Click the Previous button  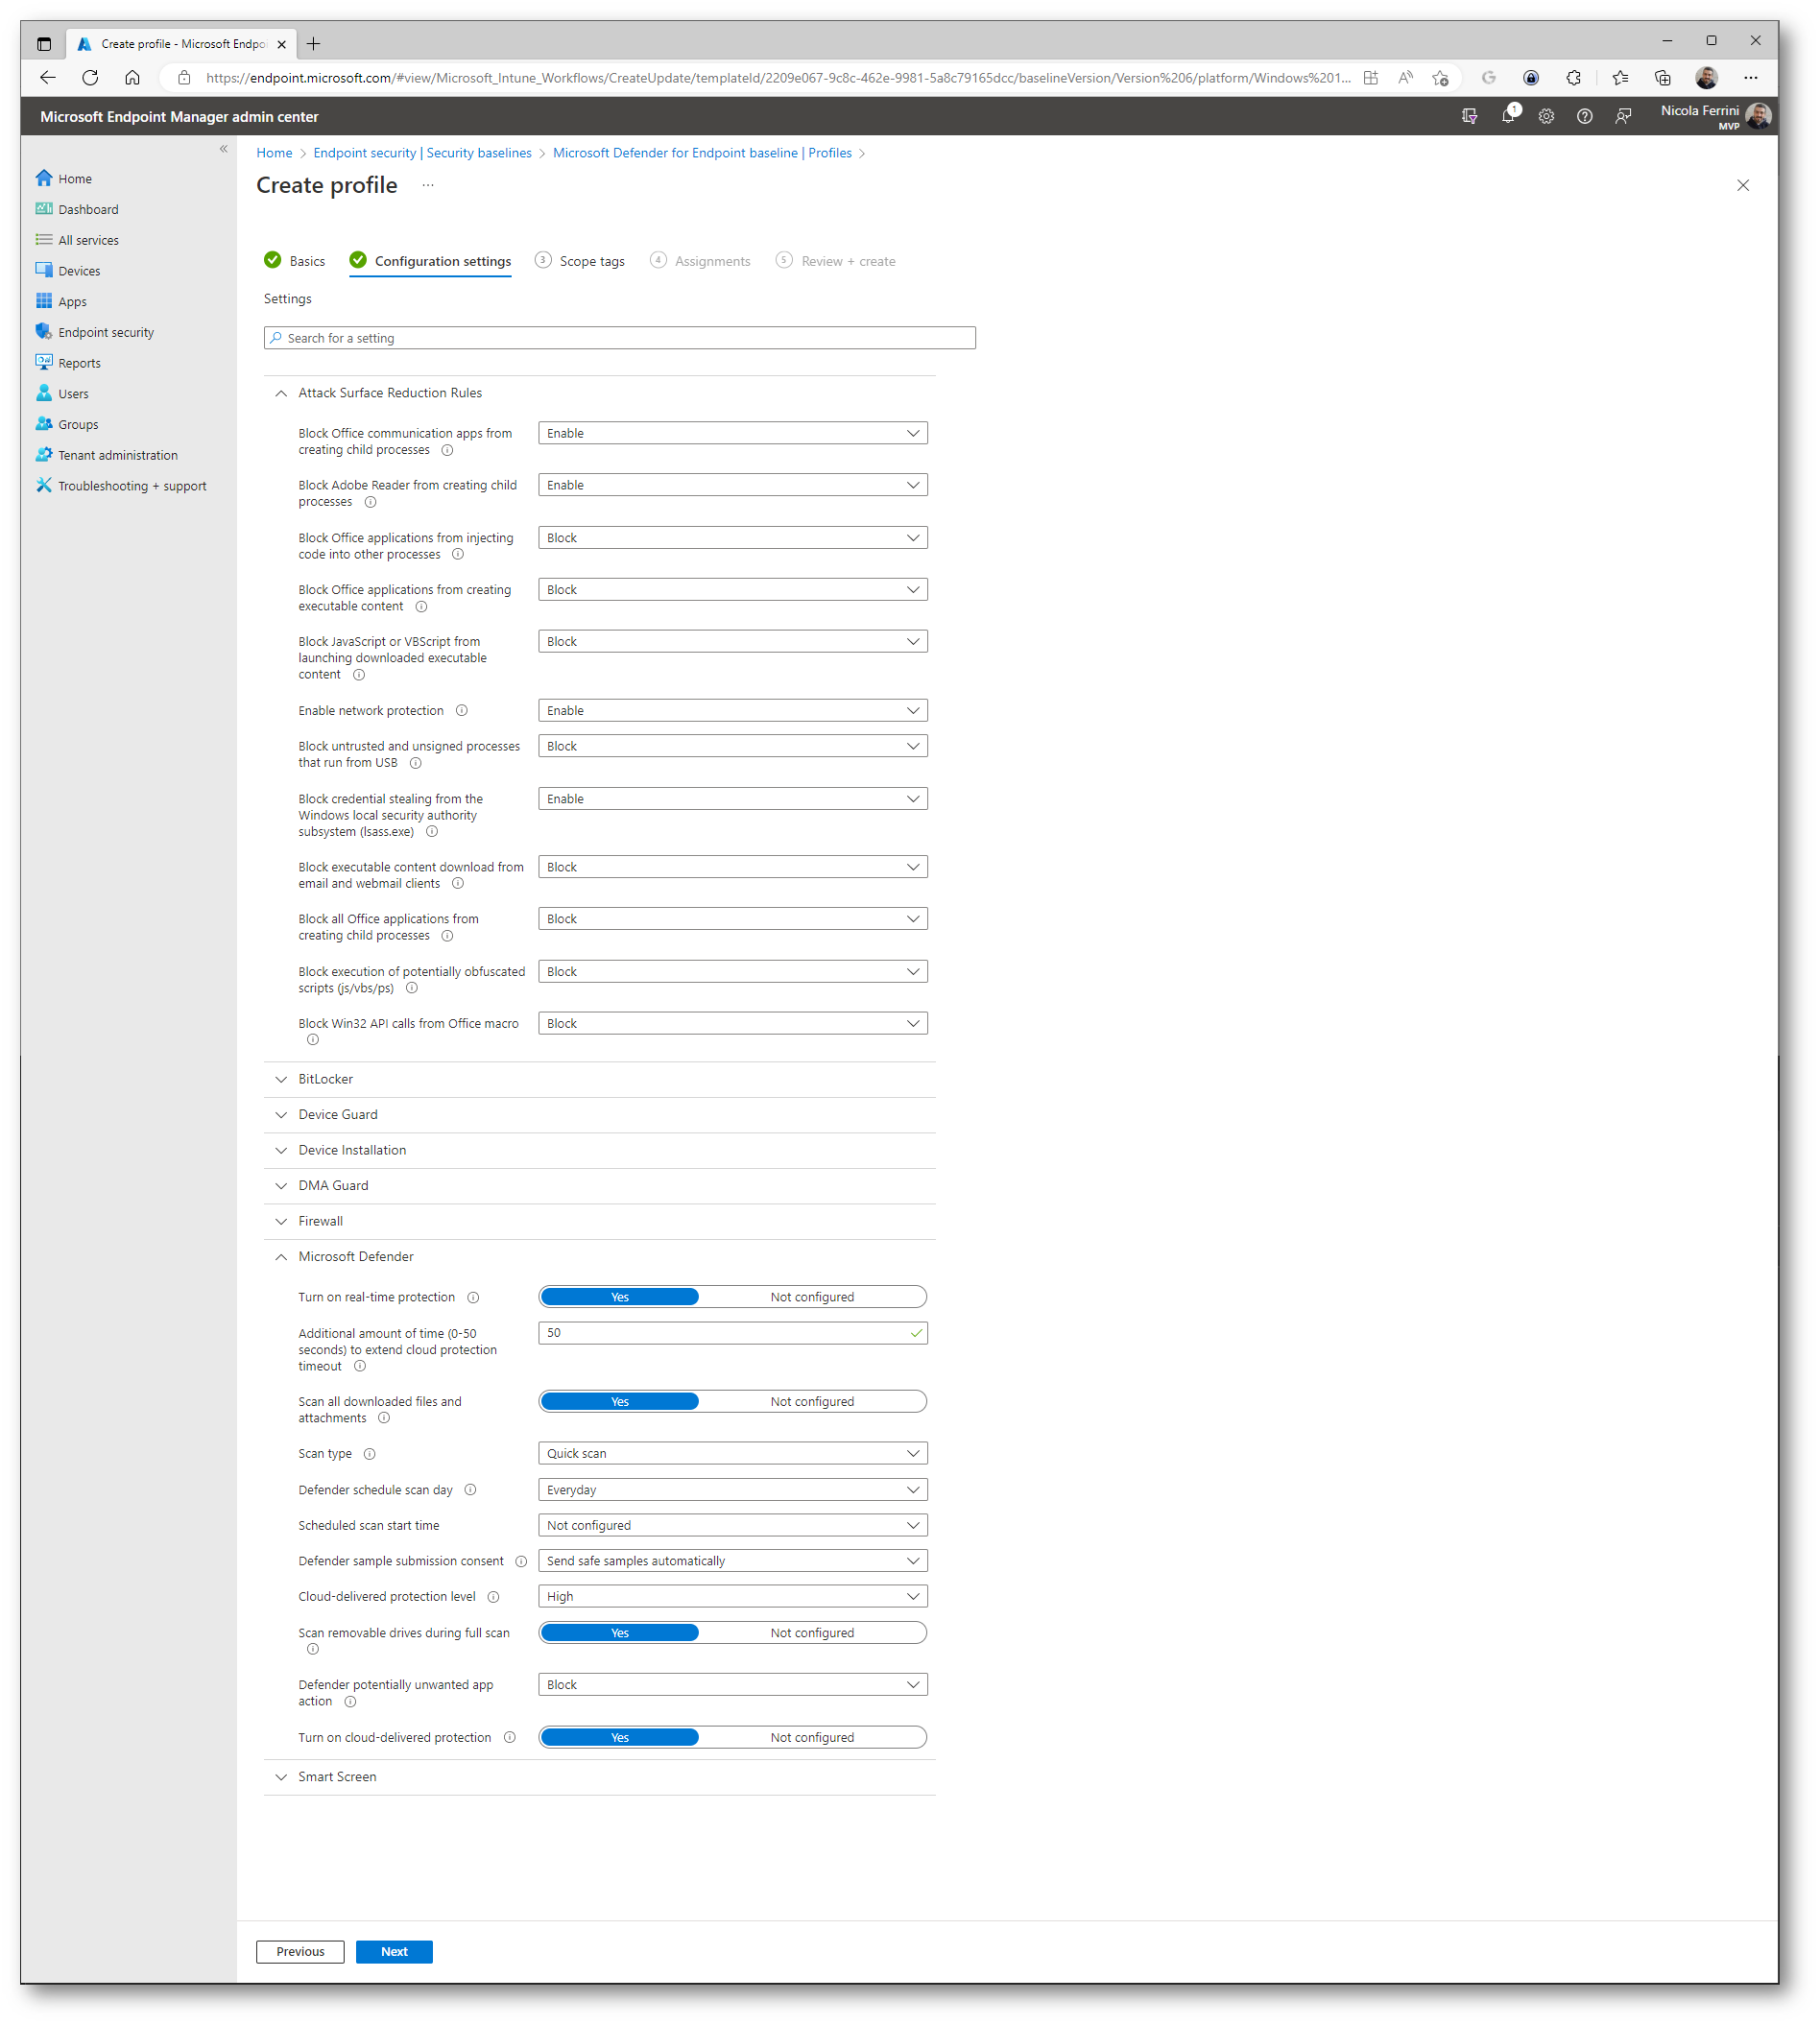pyautogui.click(x=300, y=1952)
